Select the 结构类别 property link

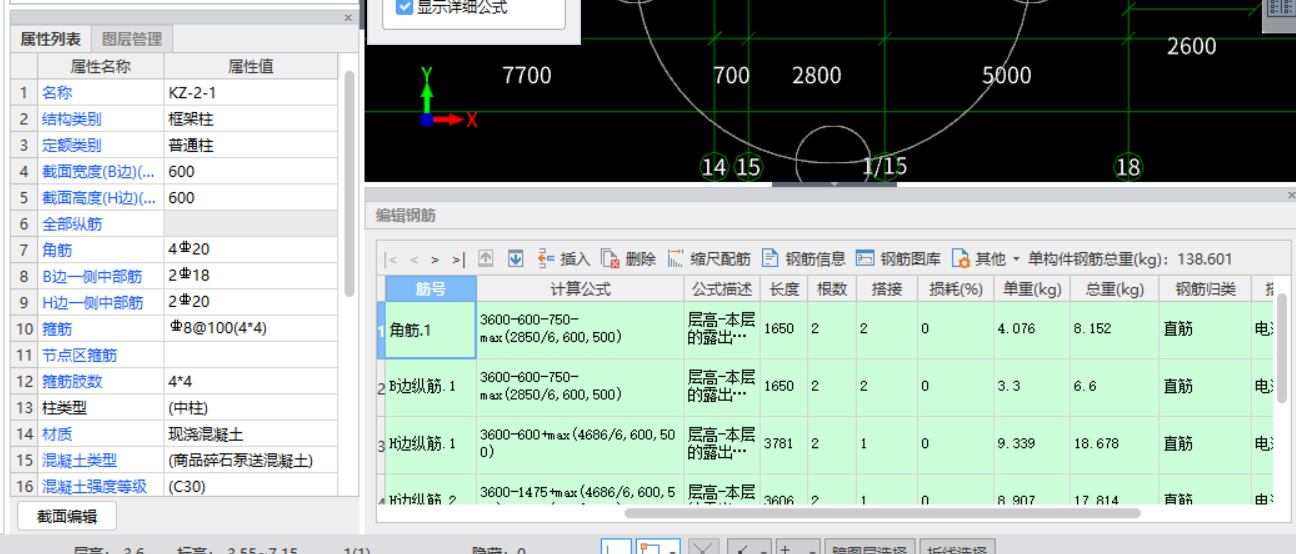(x=71, y=119)
